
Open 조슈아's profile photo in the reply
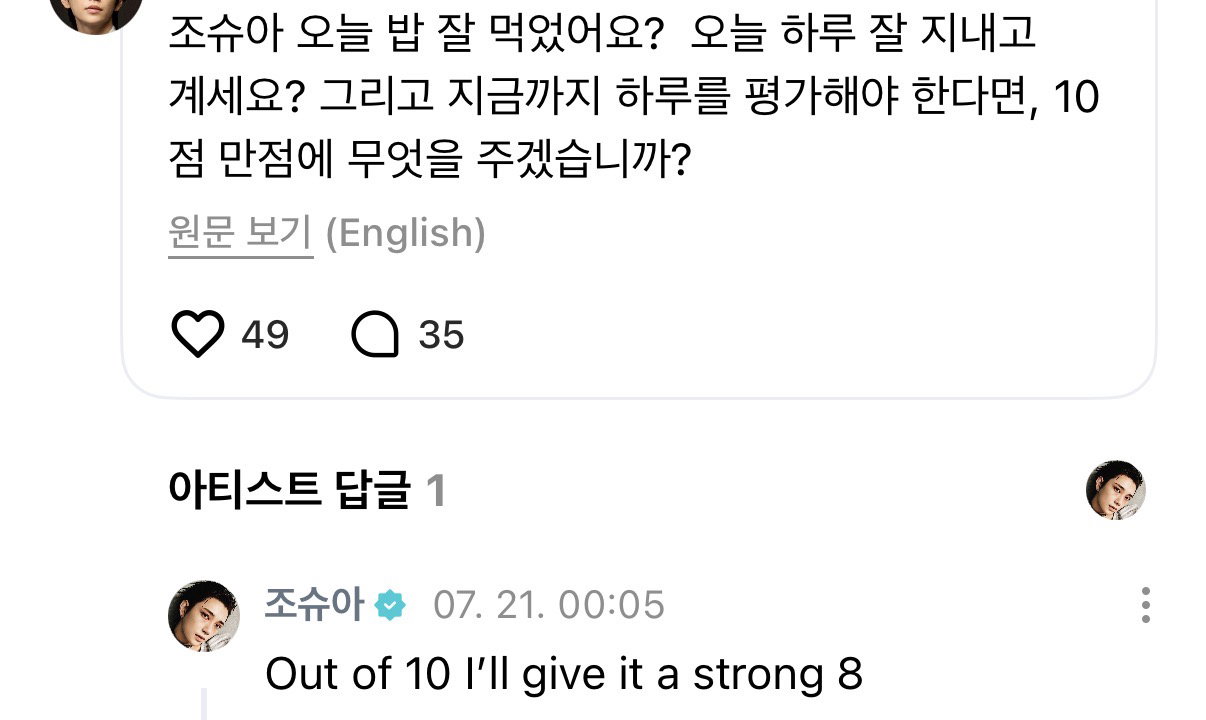[x=204, y=615]
